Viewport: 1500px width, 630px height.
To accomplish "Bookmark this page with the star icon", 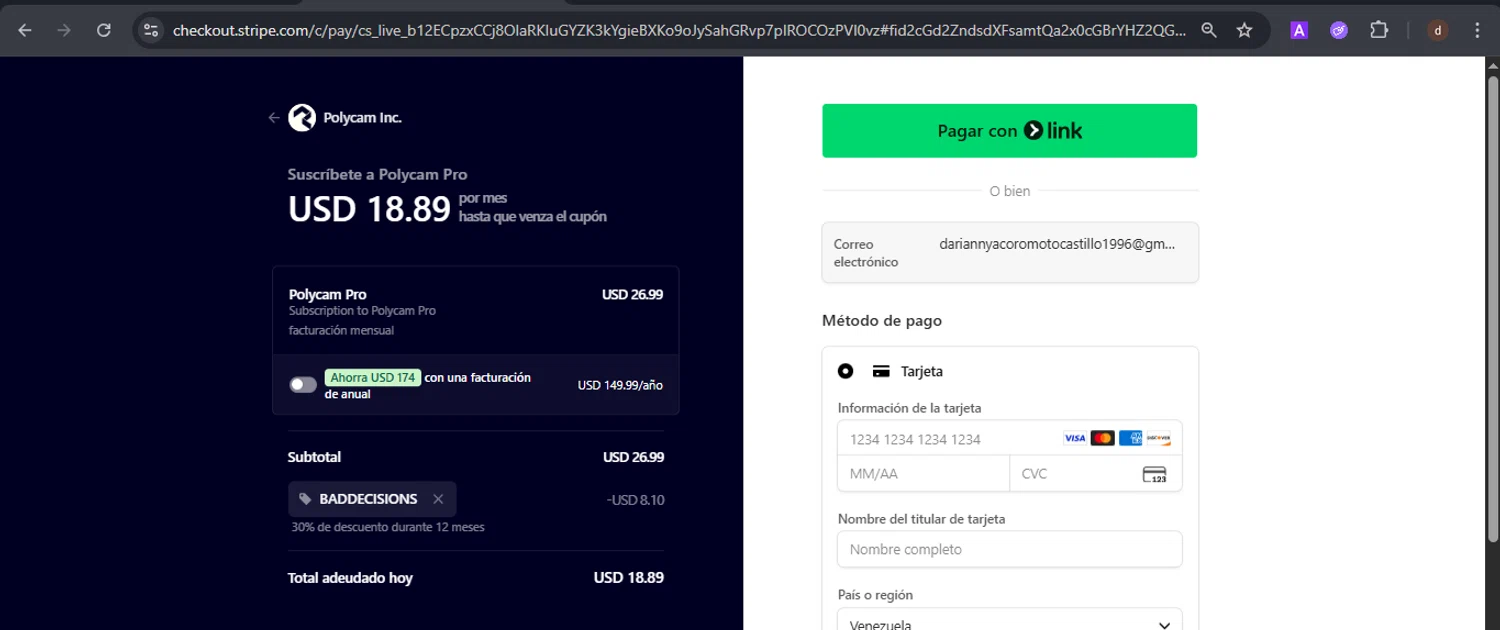I will (x=1244, y=30).
